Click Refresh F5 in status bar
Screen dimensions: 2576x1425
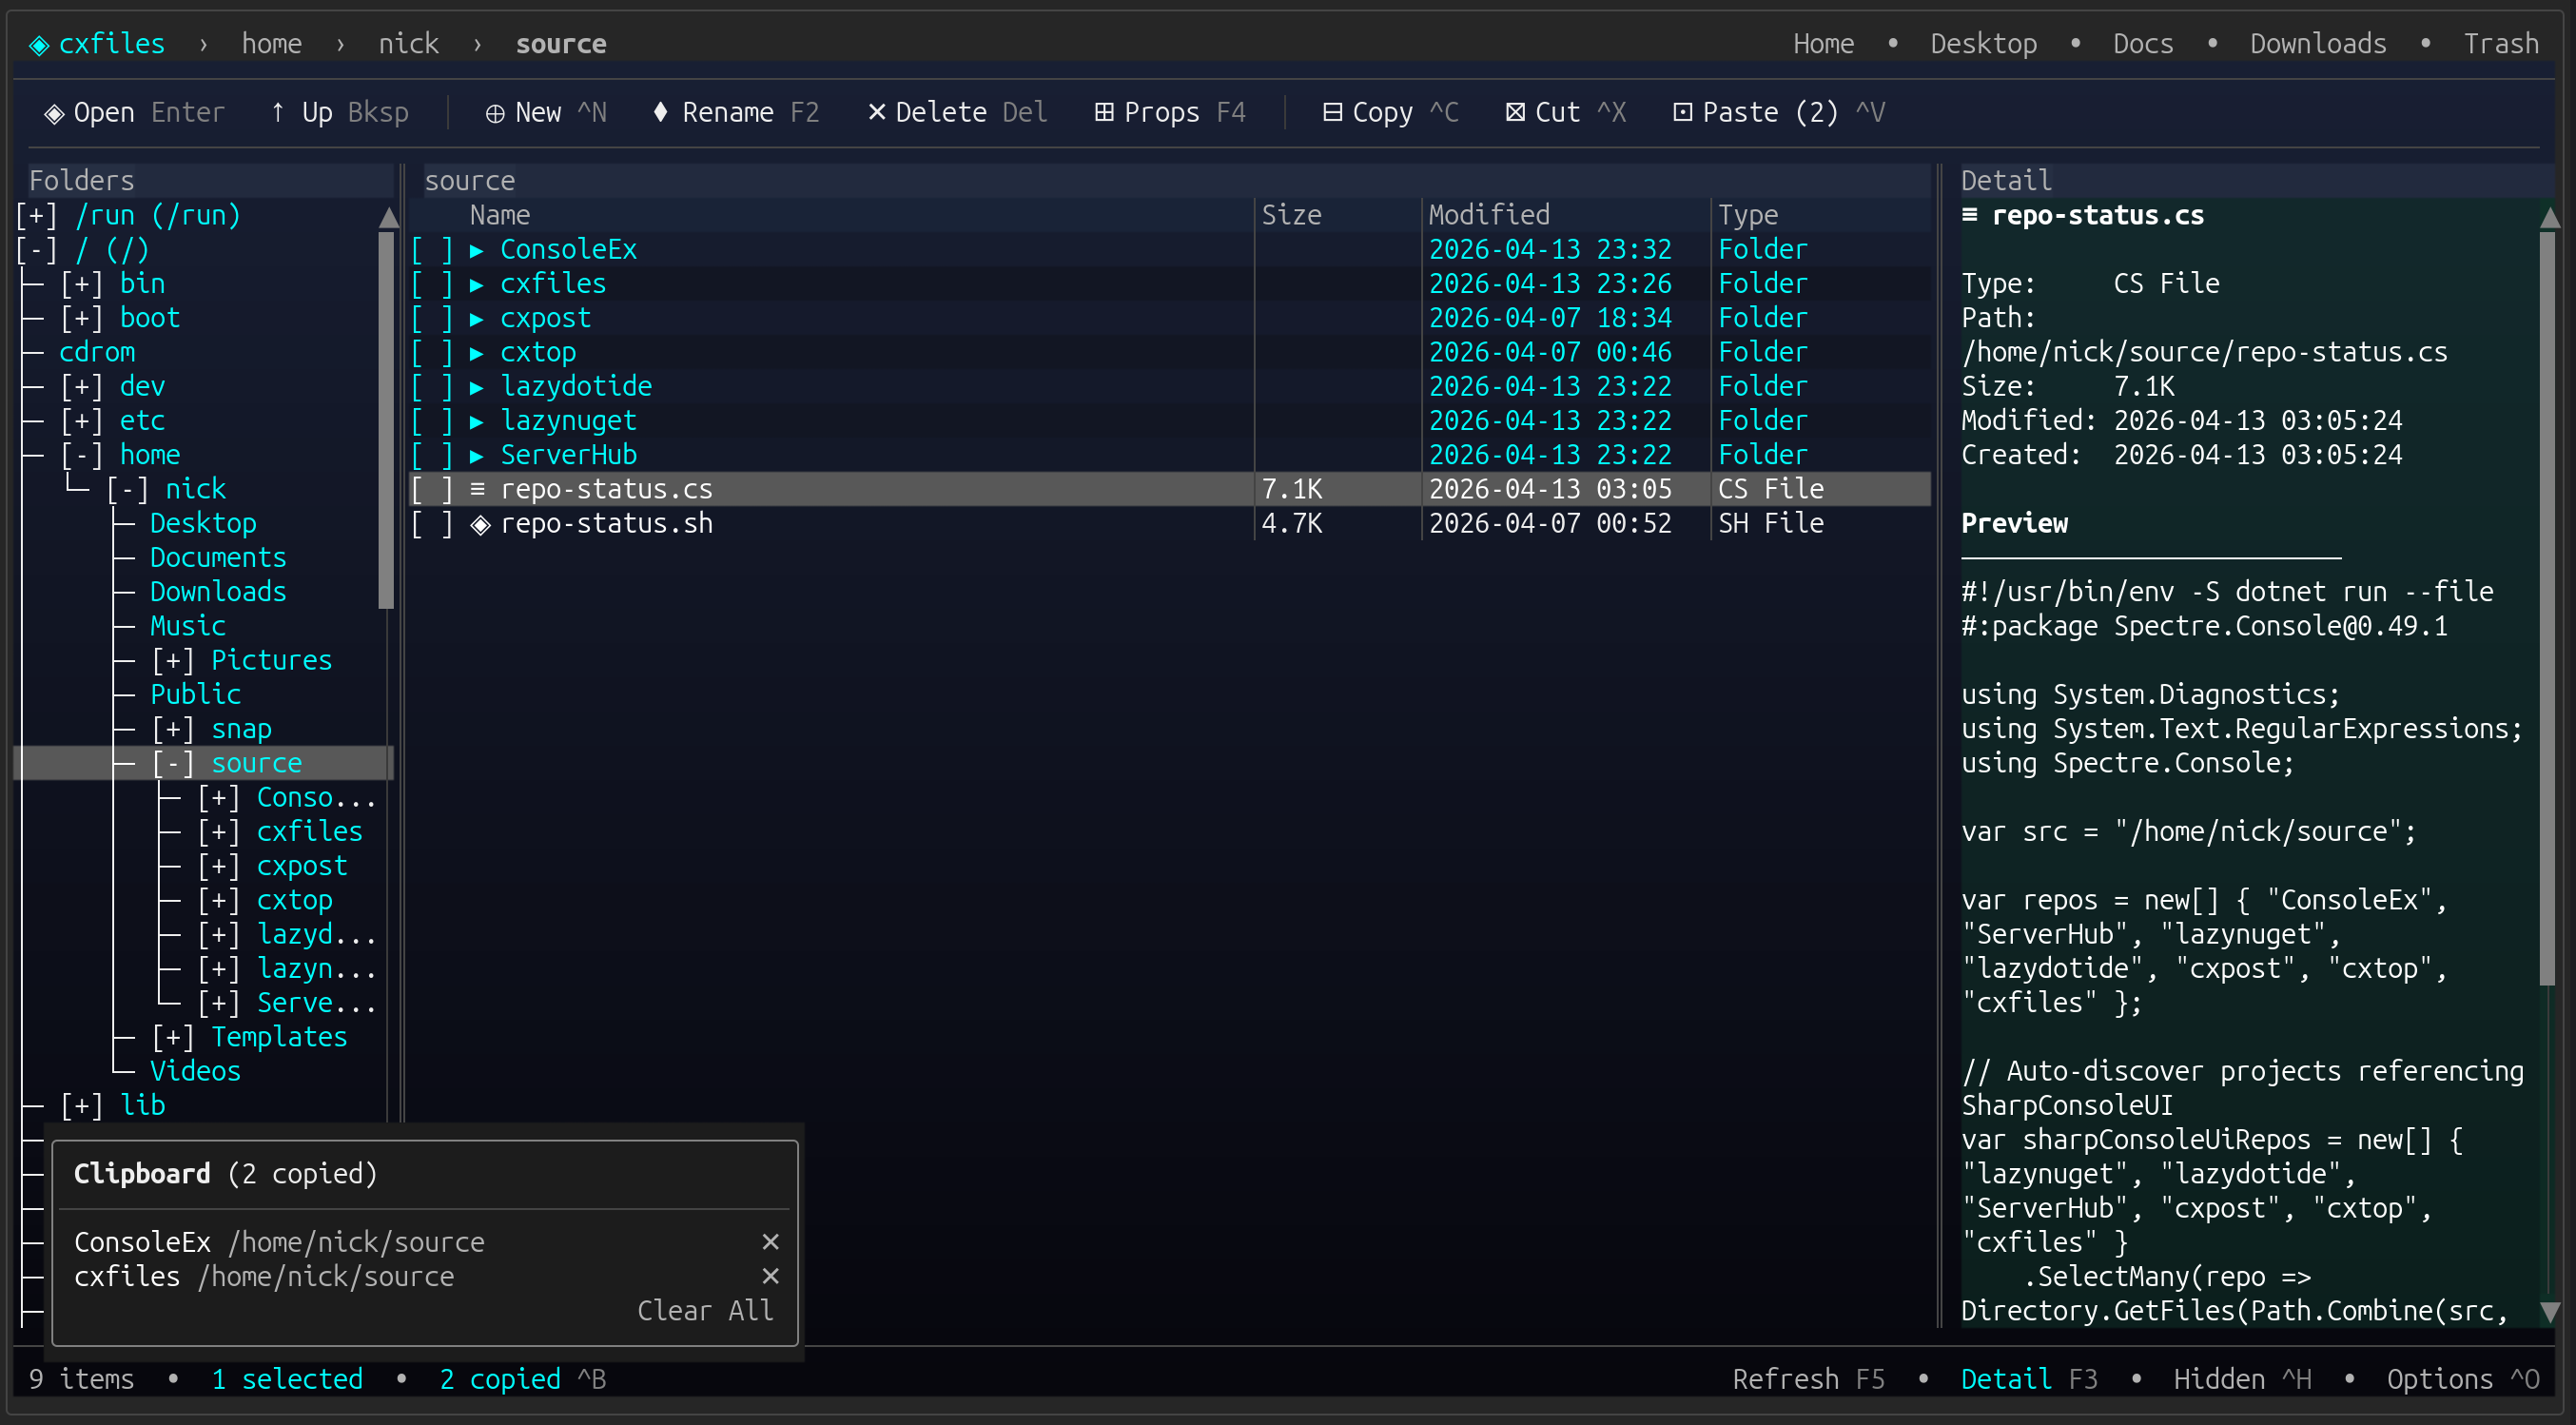(1807, 1379)
